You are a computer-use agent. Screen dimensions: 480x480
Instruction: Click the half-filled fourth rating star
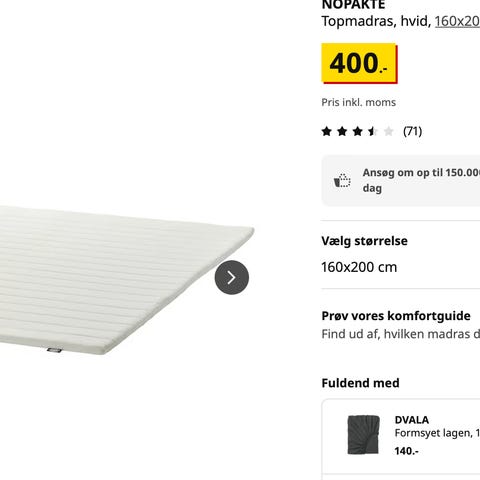[373, 131]
